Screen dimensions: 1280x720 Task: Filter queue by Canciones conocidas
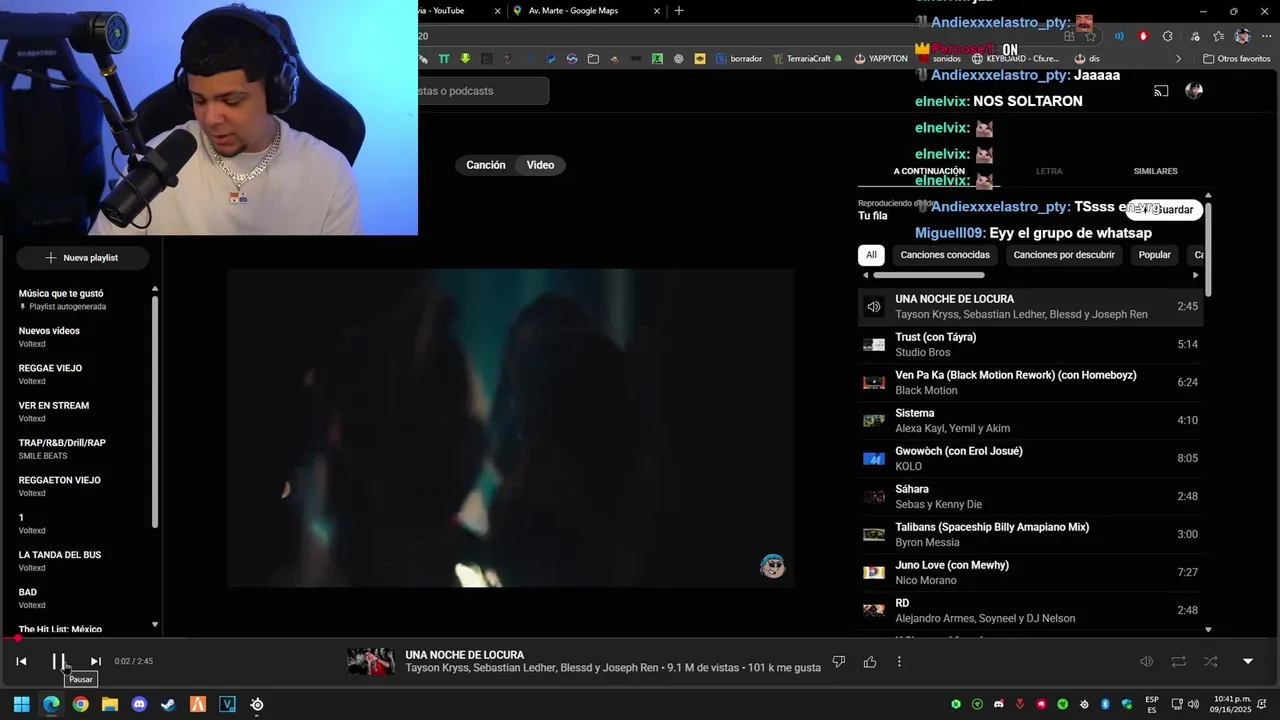click(945, 255)
